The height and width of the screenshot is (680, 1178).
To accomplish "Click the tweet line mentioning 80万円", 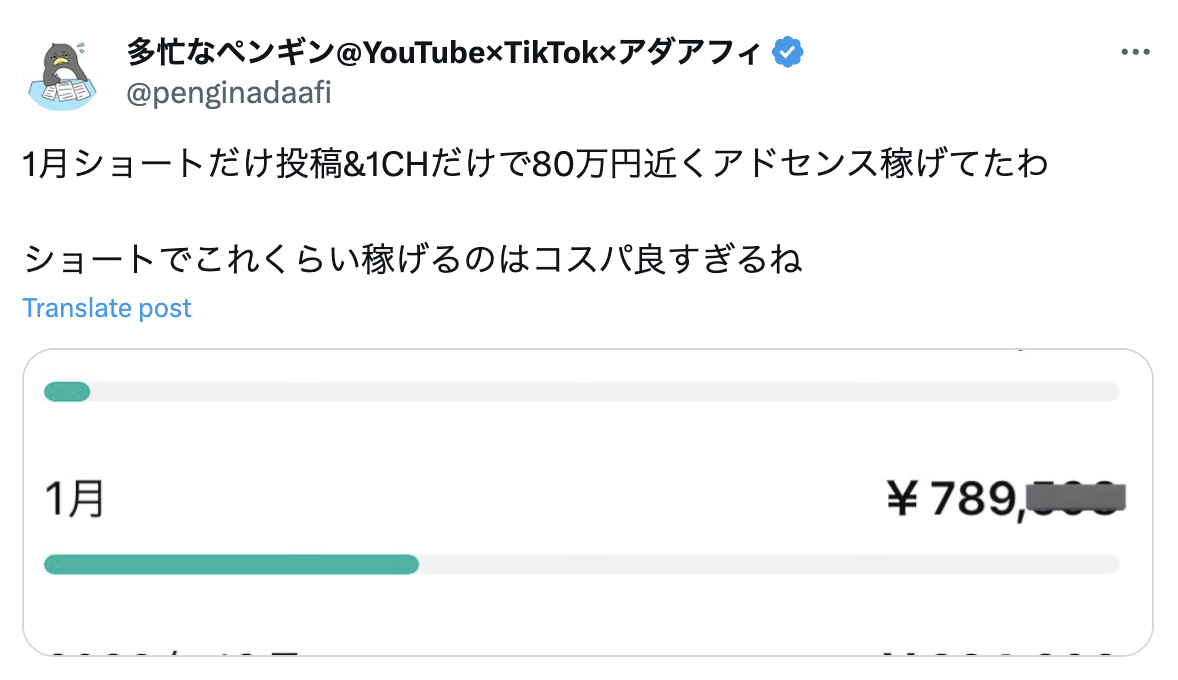I will point(535,165).
